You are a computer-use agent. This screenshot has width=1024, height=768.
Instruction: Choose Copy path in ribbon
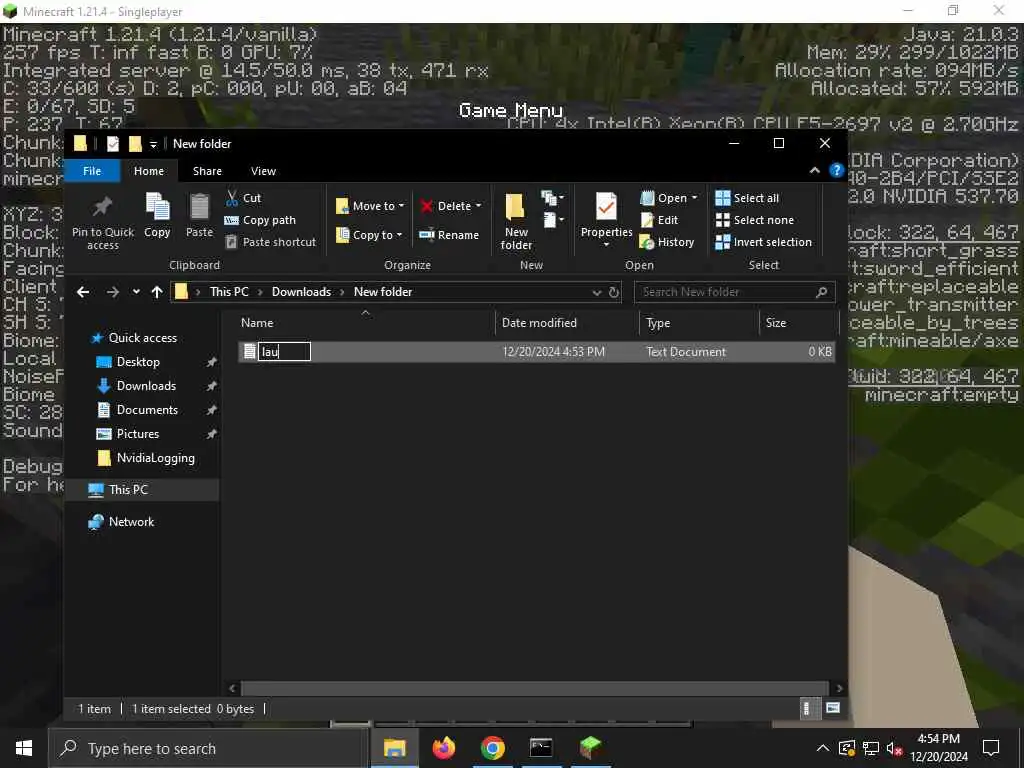tap(260, 220)
